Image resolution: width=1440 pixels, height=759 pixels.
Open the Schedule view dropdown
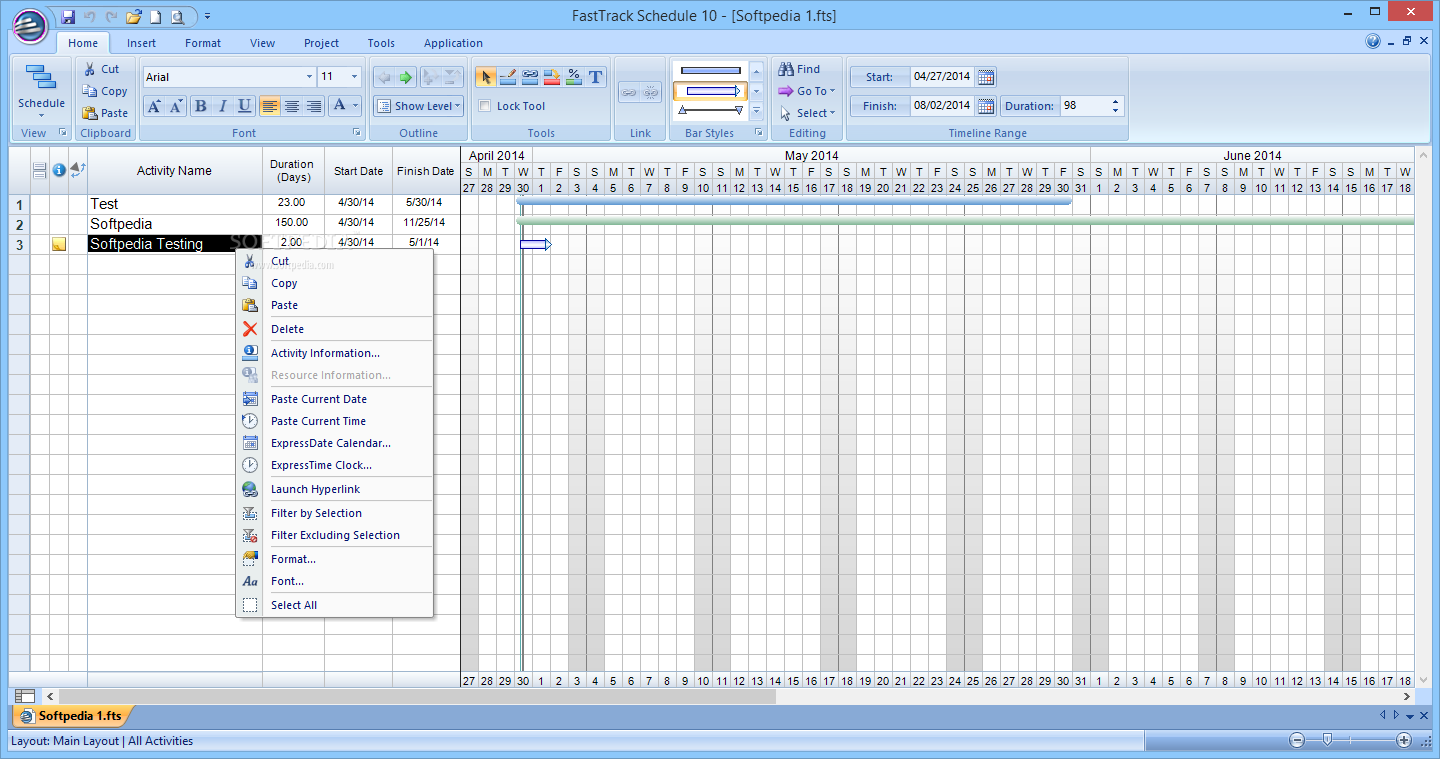pyautogui.click(x=41, y=92)
